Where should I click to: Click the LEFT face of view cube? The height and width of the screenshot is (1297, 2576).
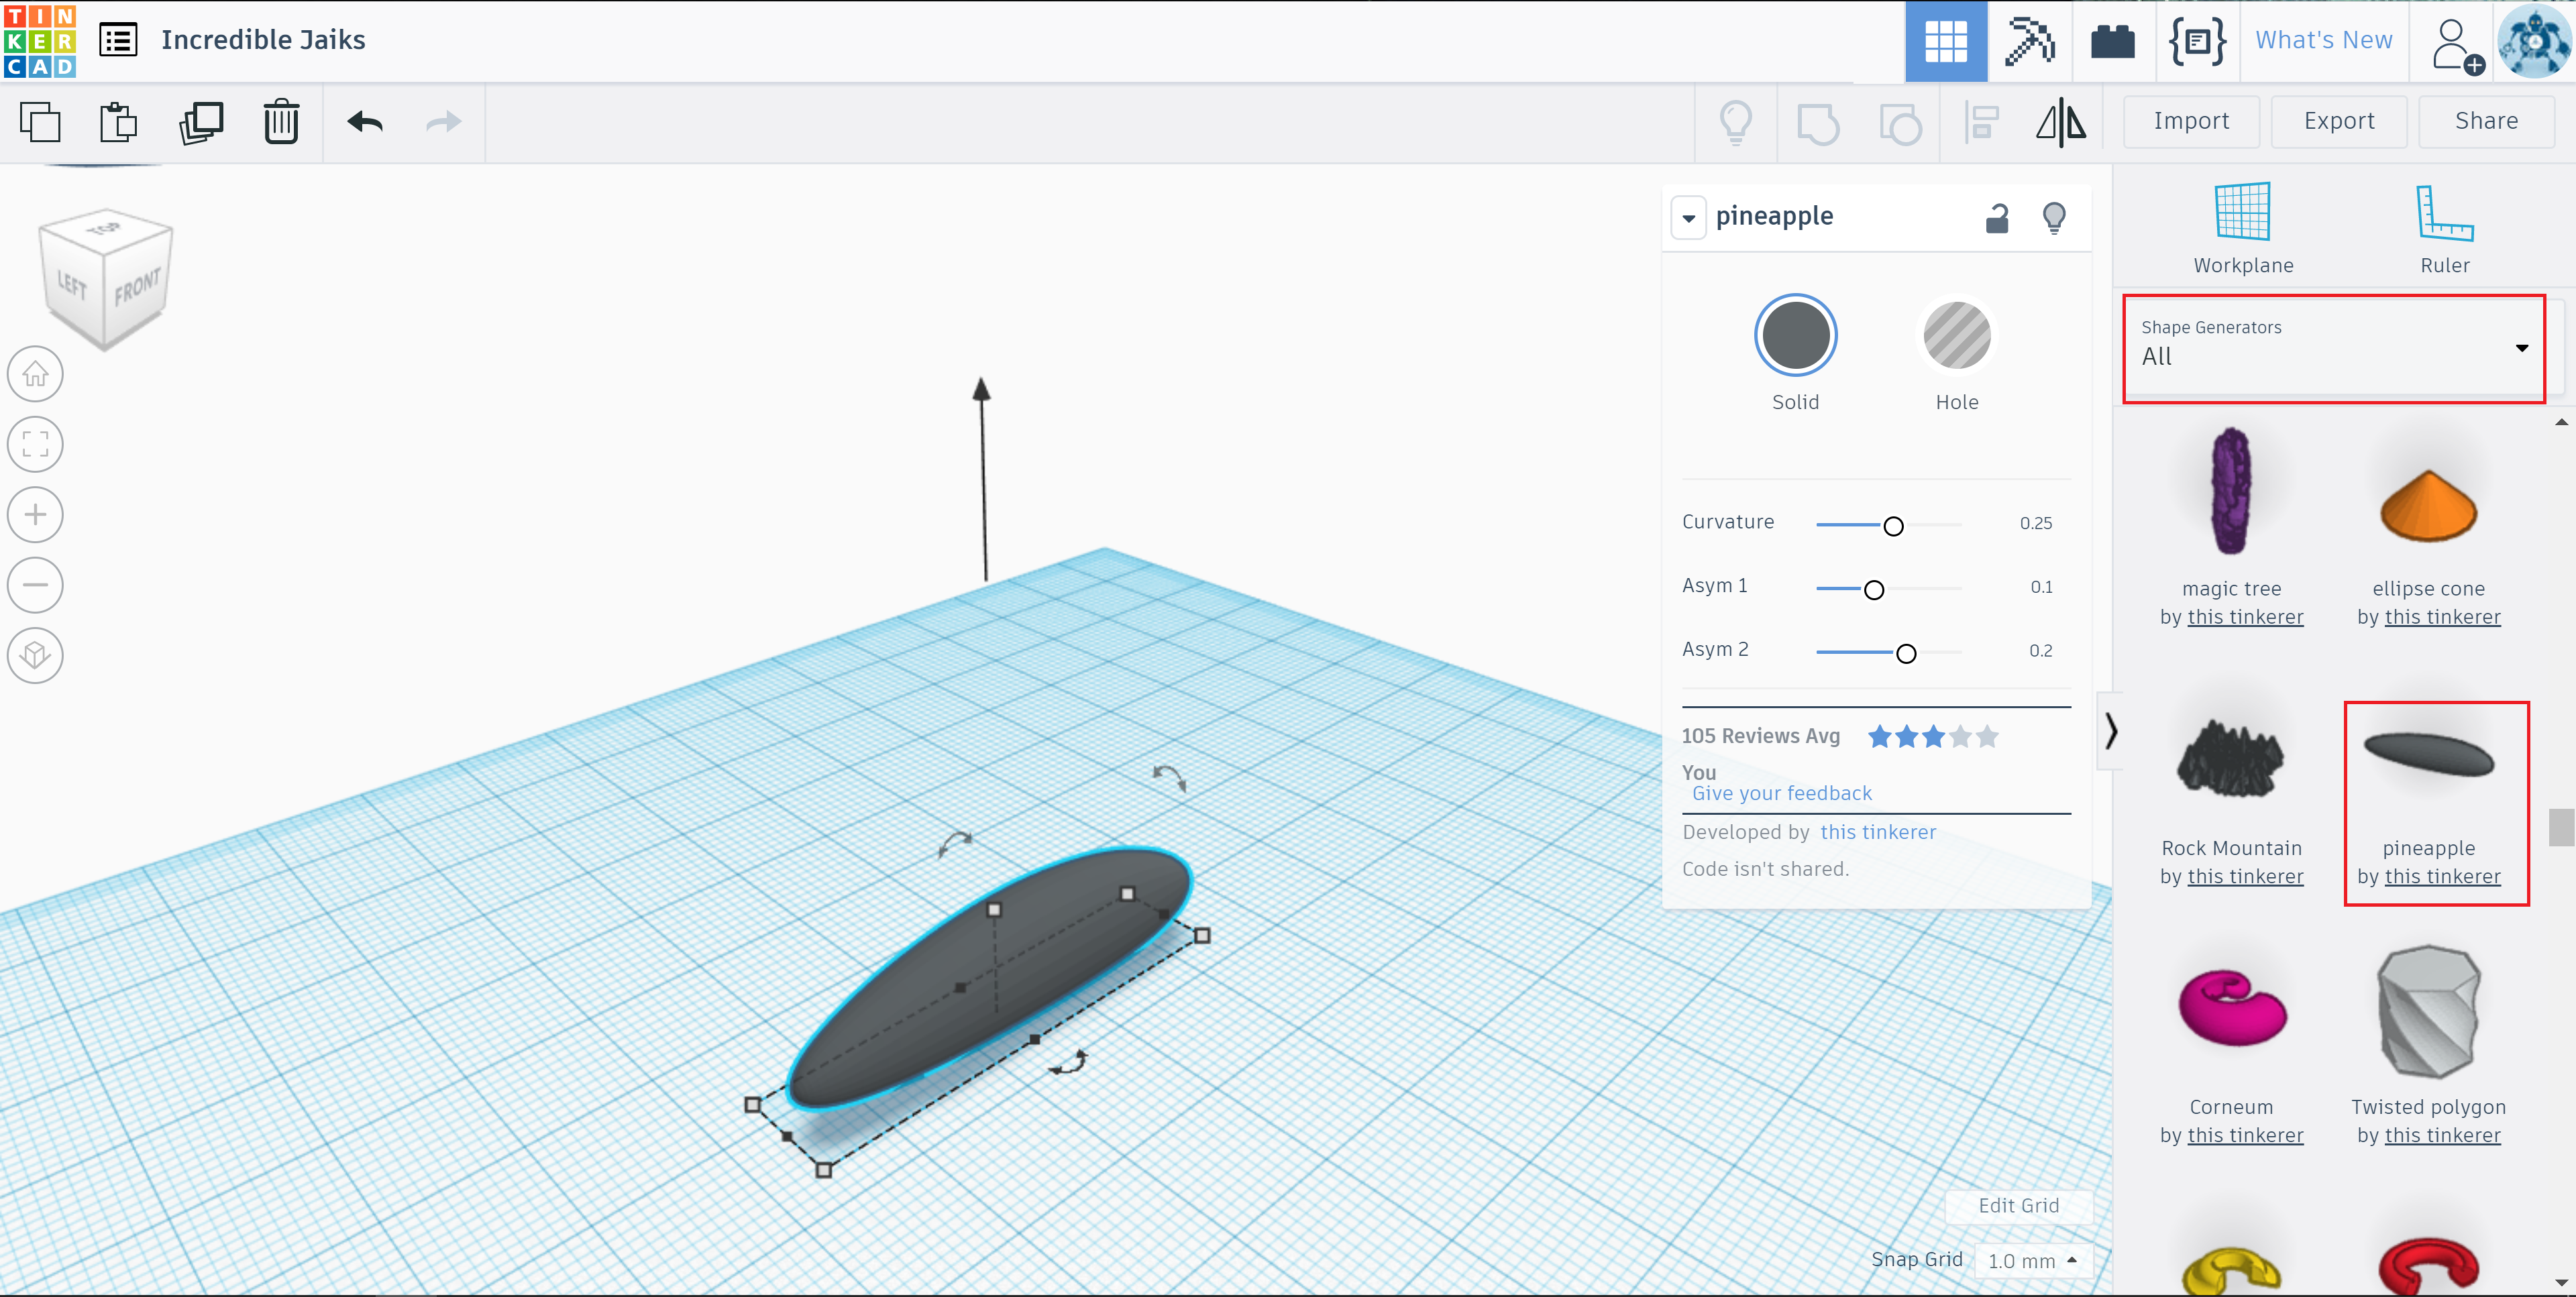point(72,285)
